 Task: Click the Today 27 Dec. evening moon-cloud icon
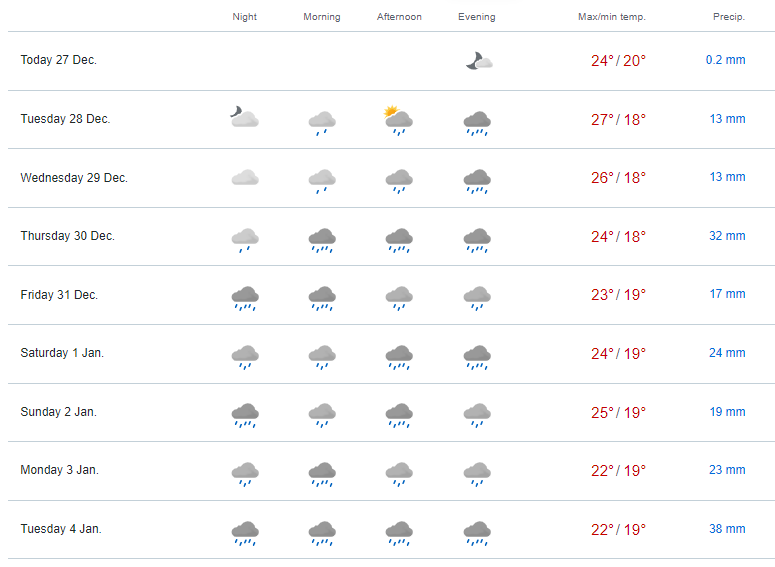point(479,61)
